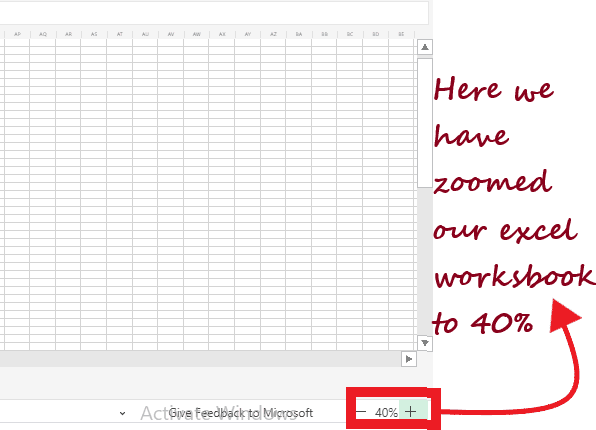The image size is (596, 430).
Task: Open Give Feedback to Microsoft link
Action: click(241, 413)
